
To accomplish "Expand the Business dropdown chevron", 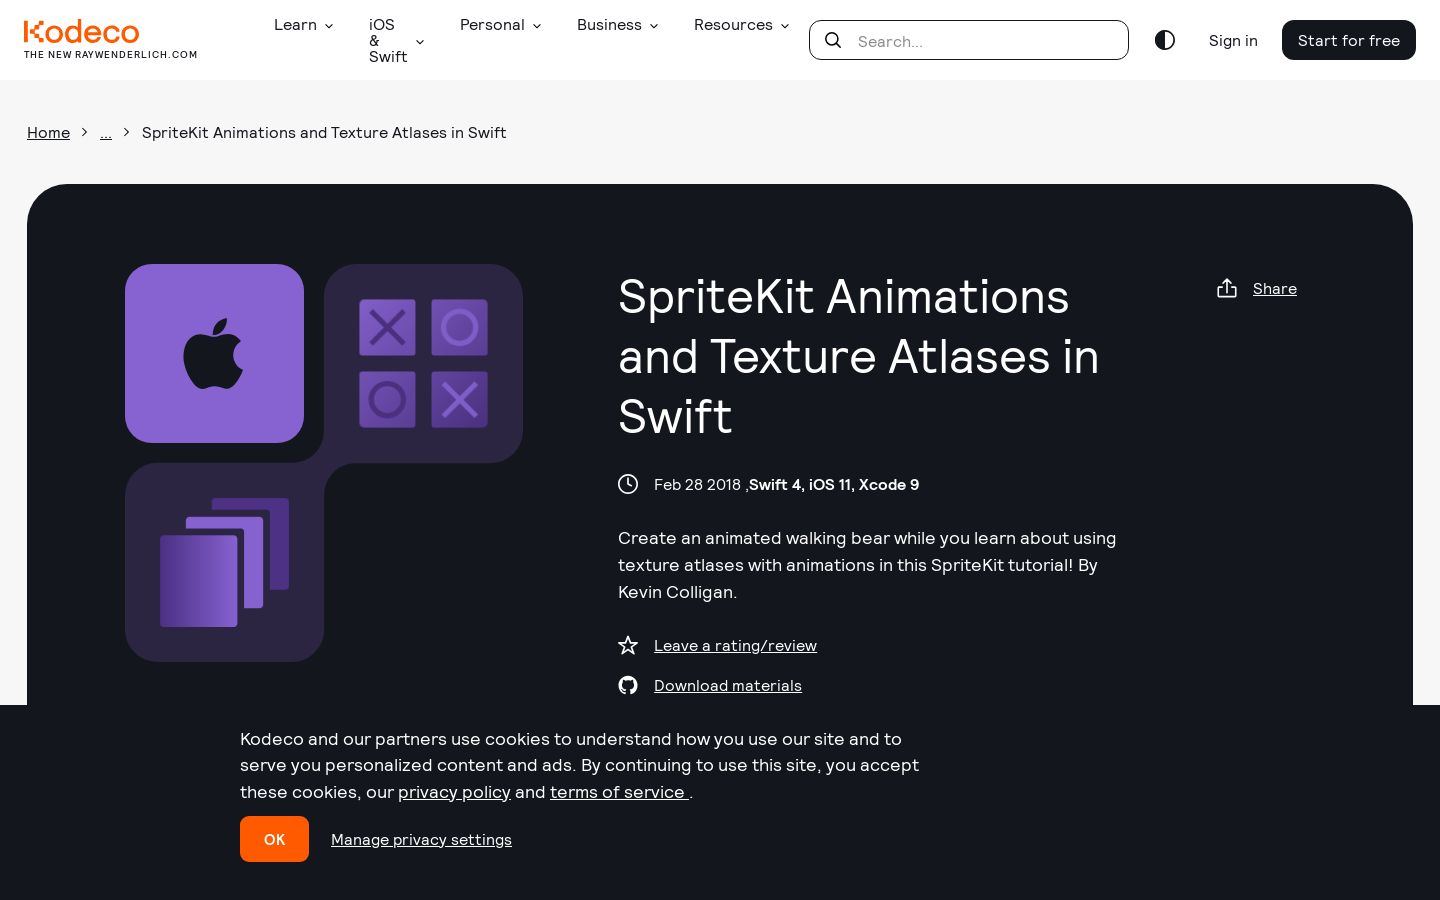I will pos(654,26).
